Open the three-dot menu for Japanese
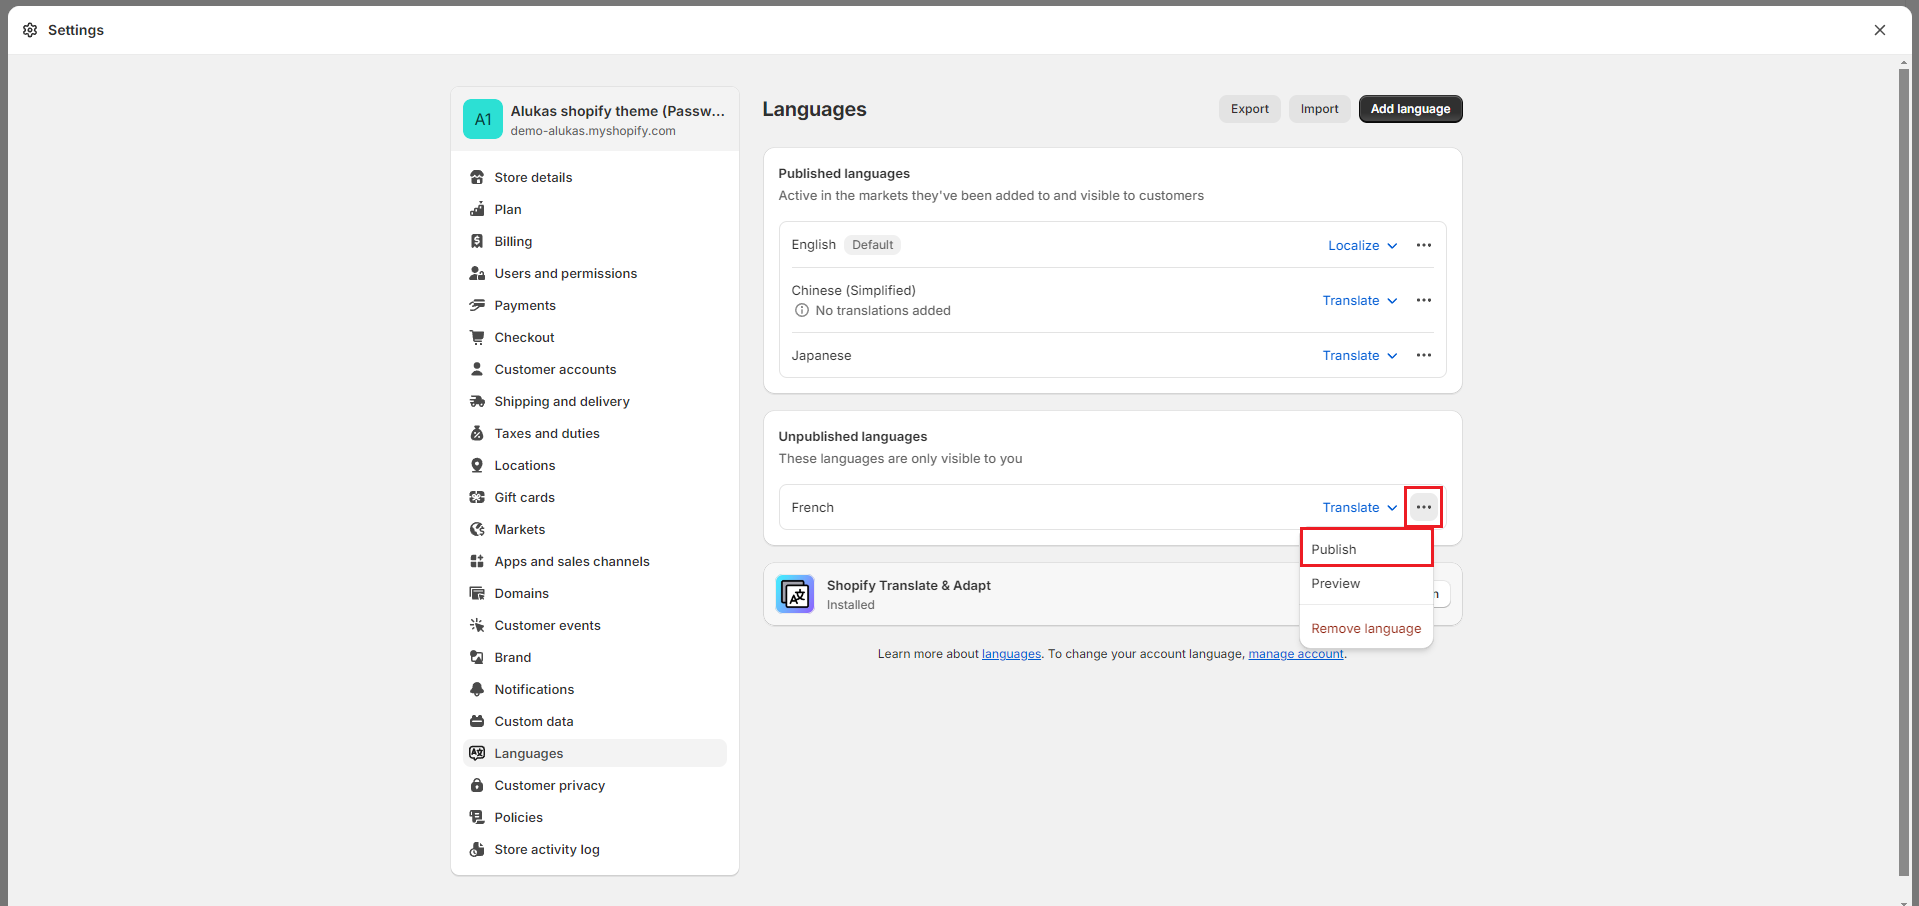The image size is (1919, 906). pos(1423,356)
